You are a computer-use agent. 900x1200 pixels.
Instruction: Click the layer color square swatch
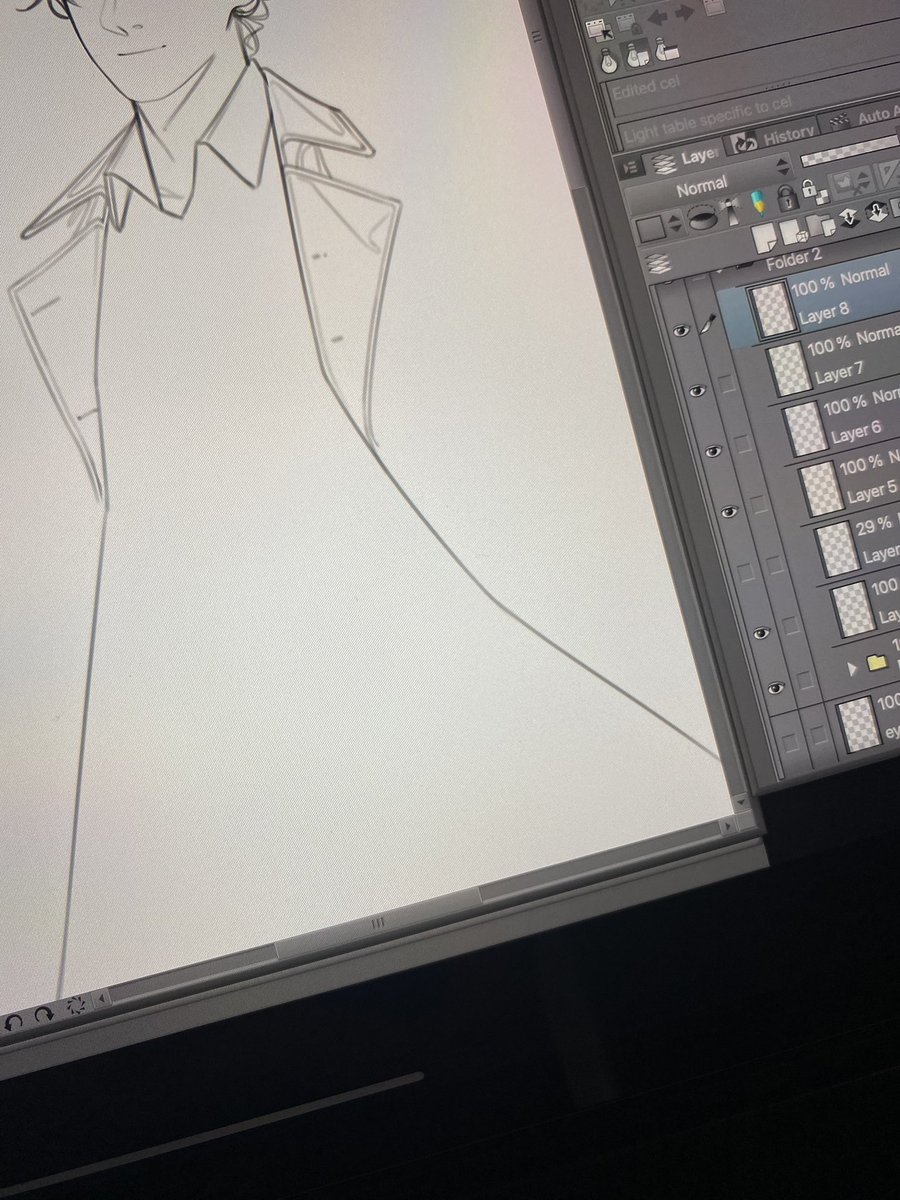(x=651, y=229)
